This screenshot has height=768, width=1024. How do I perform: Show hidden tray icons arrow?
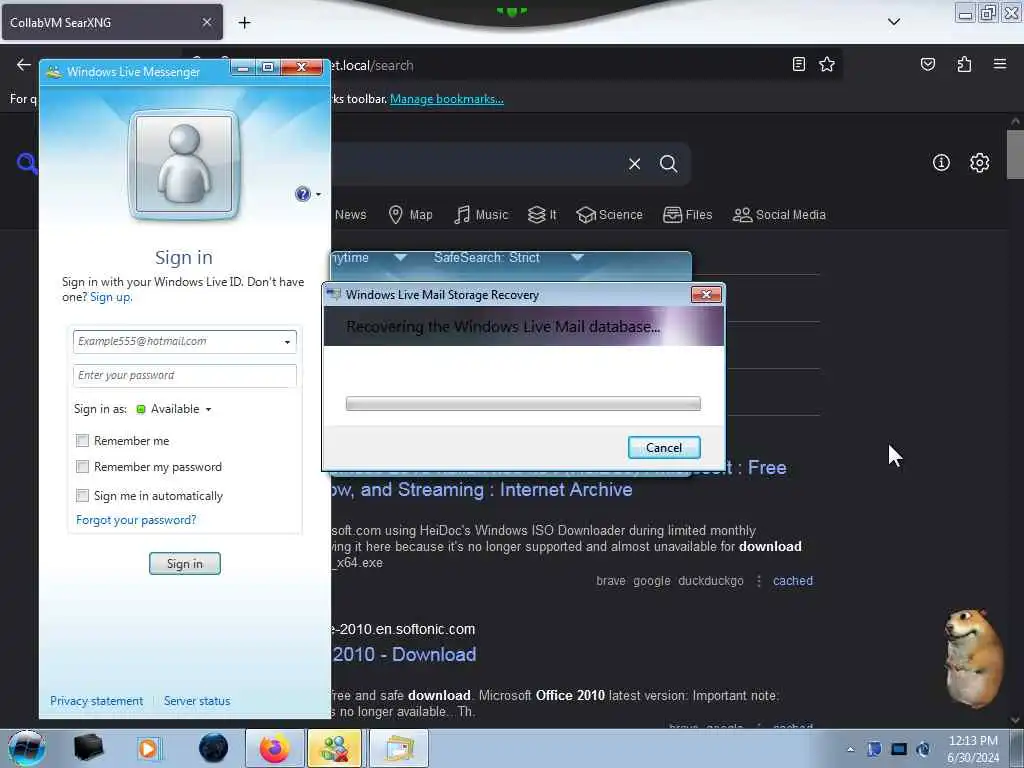(850, 749)
